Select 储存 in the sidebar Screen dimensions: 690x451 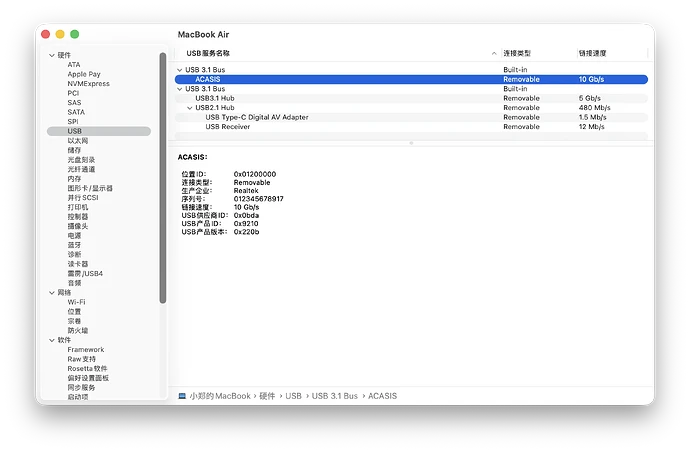pos(74,150)
